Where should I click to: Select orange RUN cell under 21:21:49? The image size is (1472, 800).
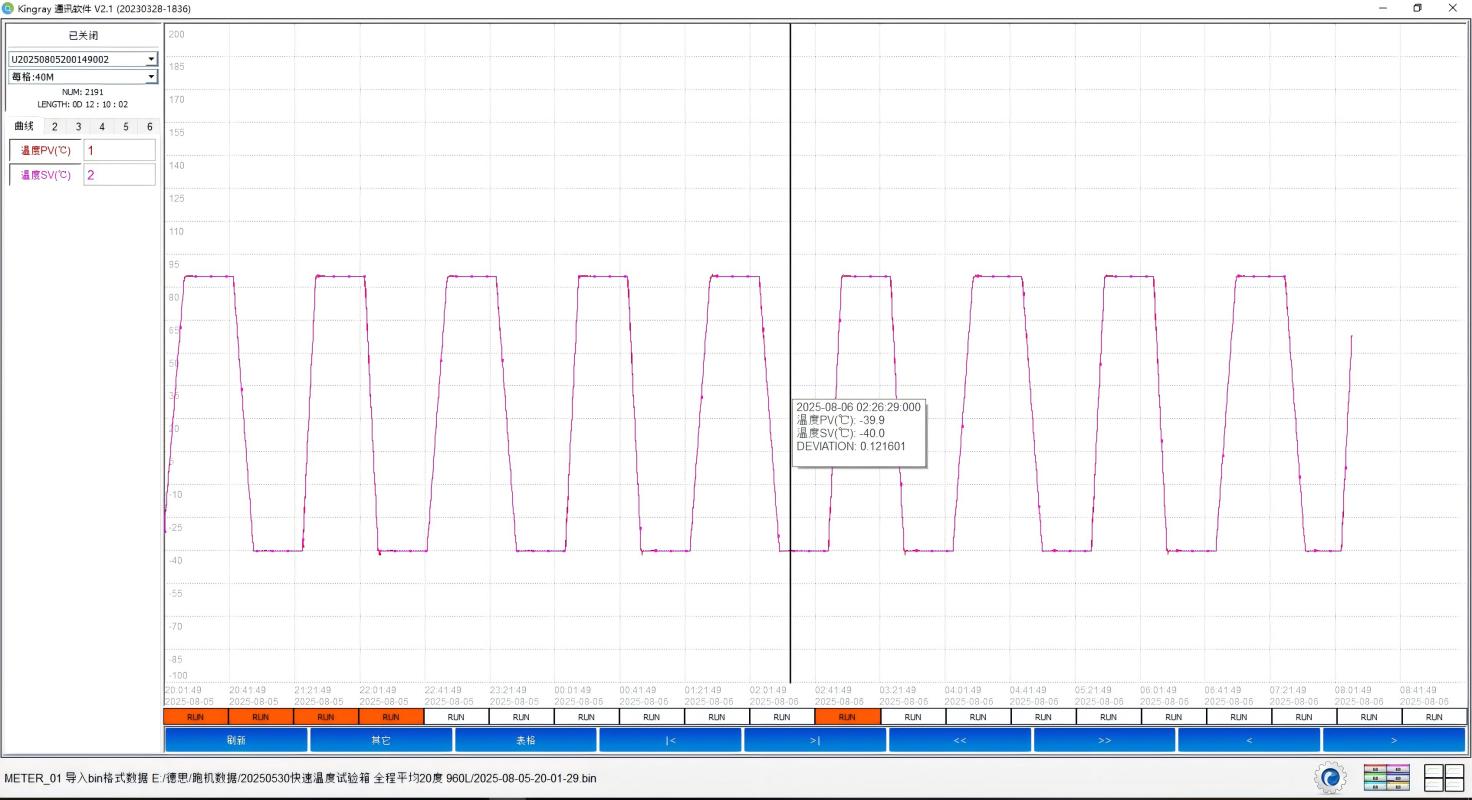326,717
